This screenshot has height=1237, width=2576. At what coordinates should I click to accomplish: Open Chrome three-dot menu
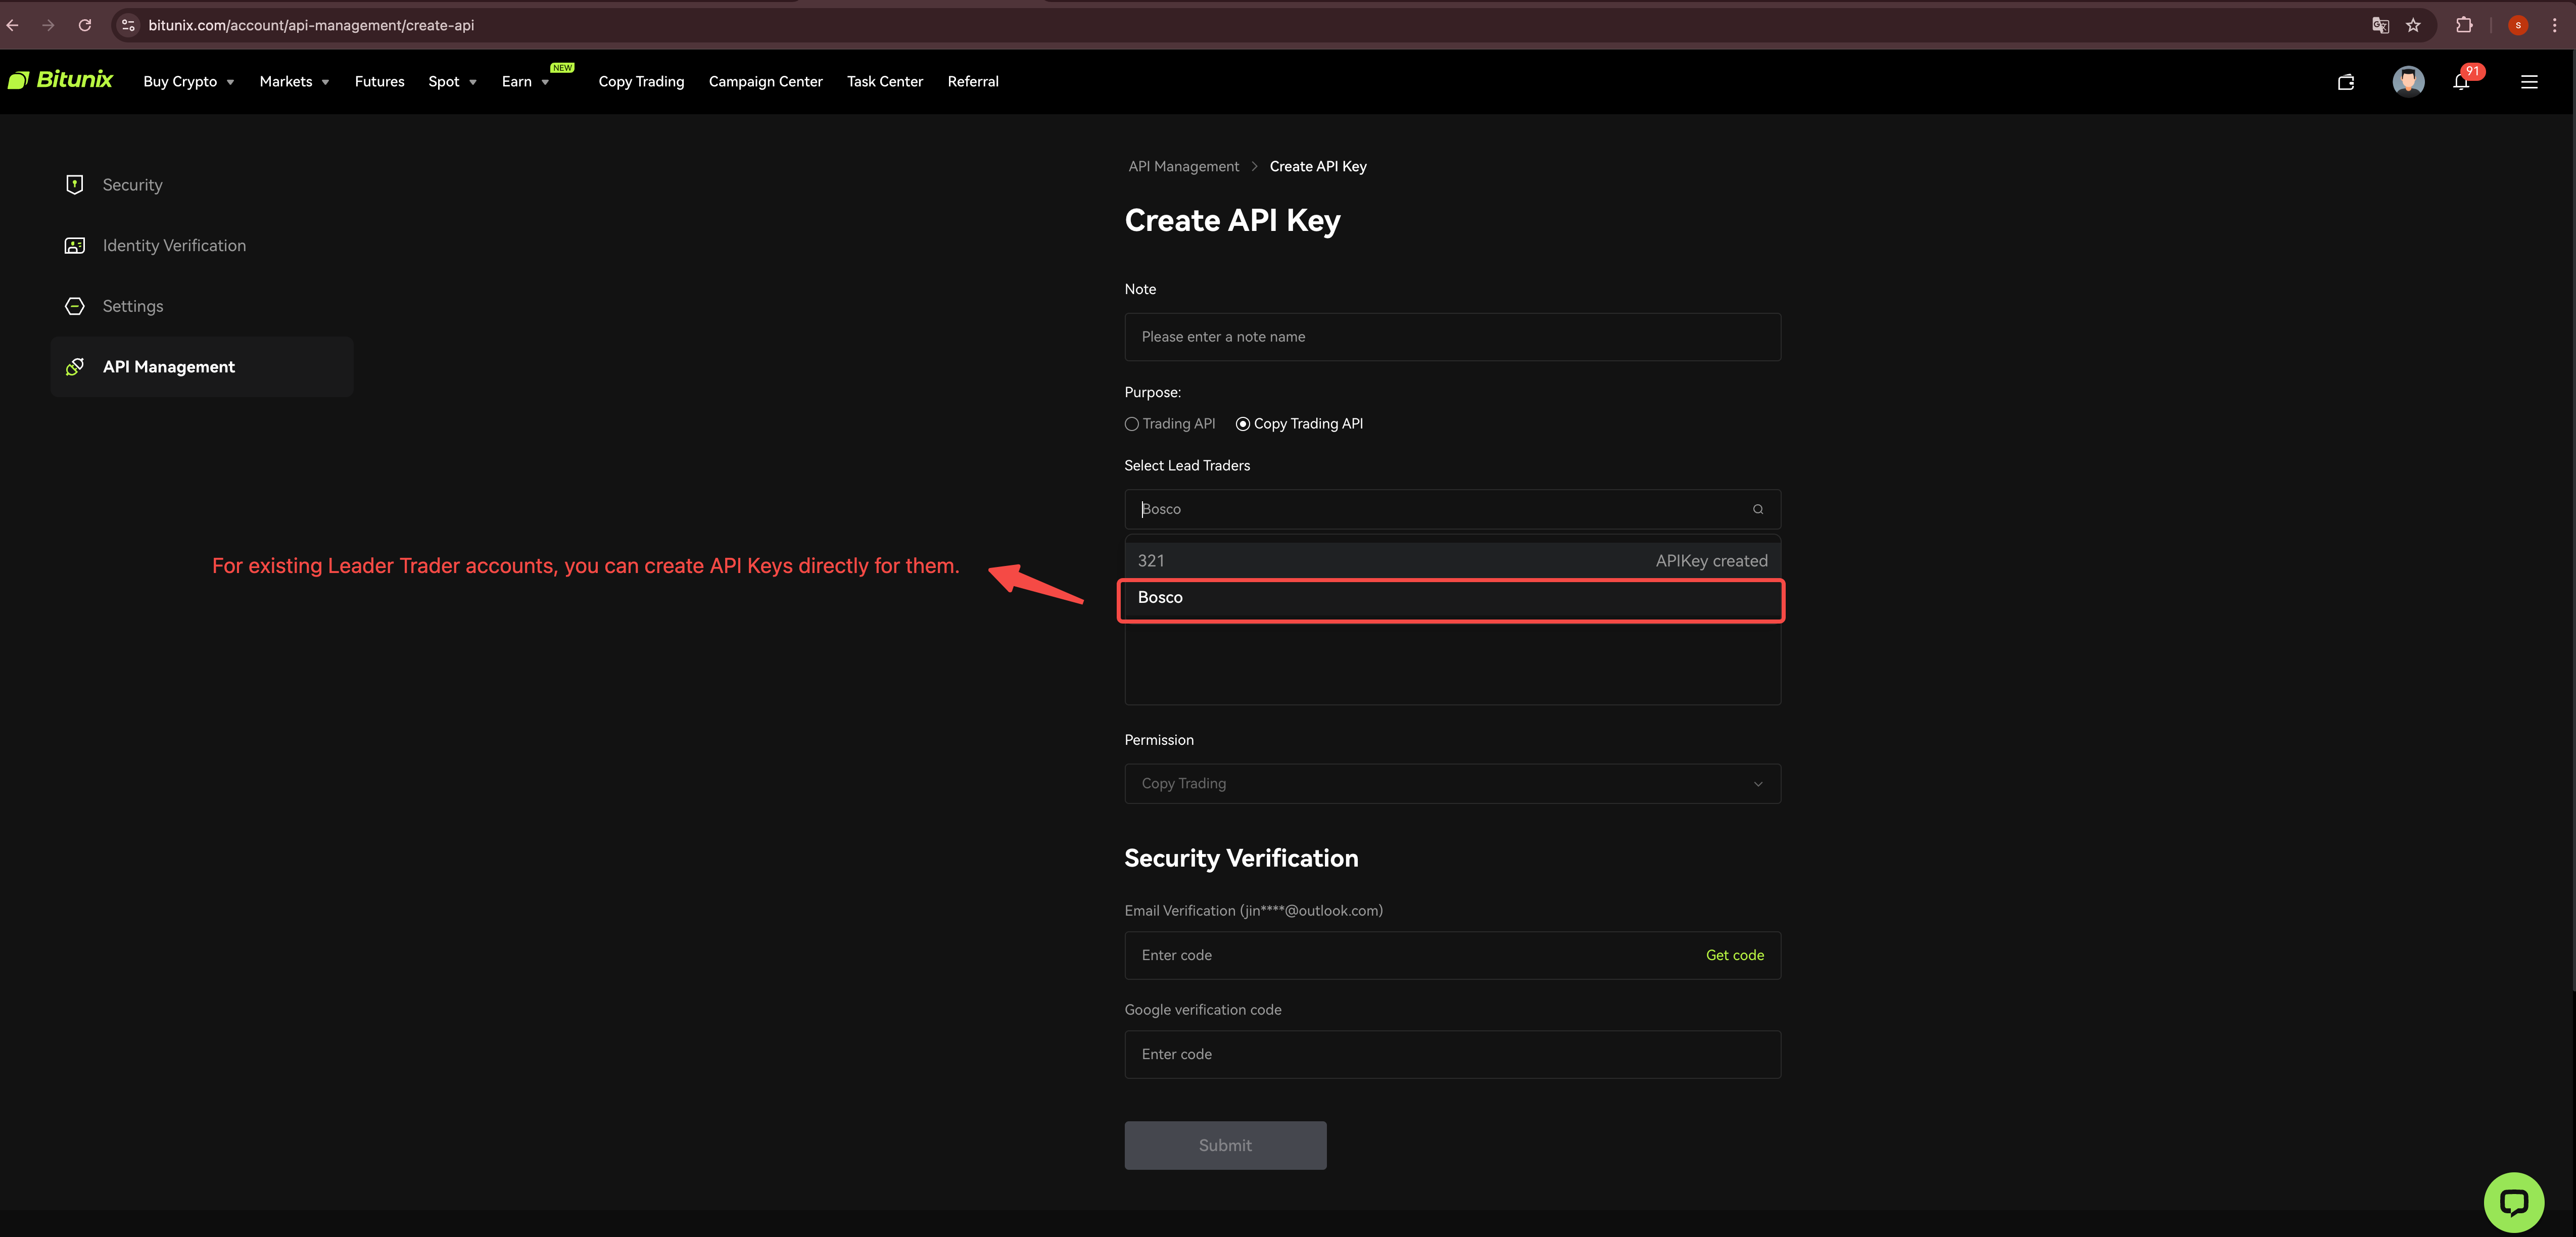[x=2554, y=25]
